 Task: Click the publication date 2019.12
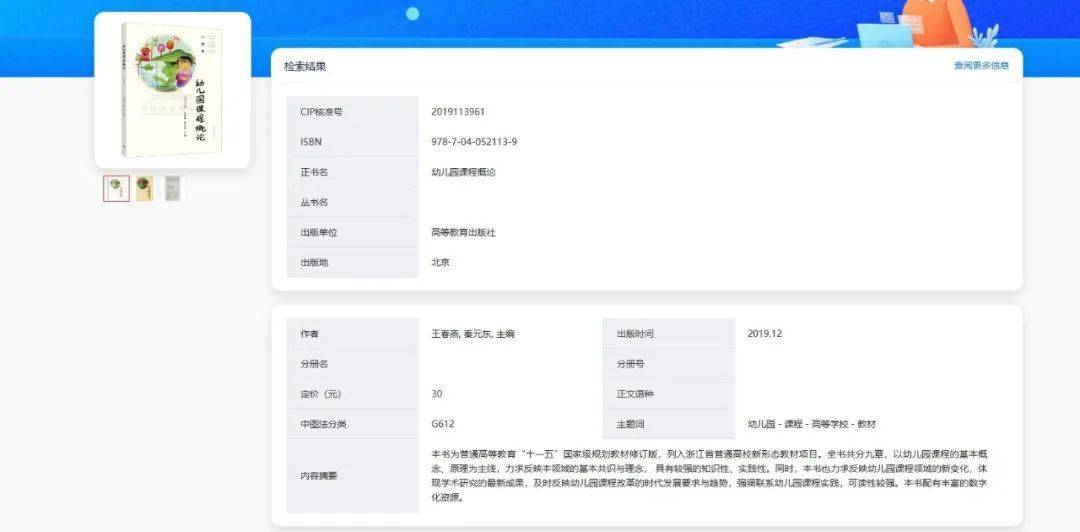click(x=765, y=334)
